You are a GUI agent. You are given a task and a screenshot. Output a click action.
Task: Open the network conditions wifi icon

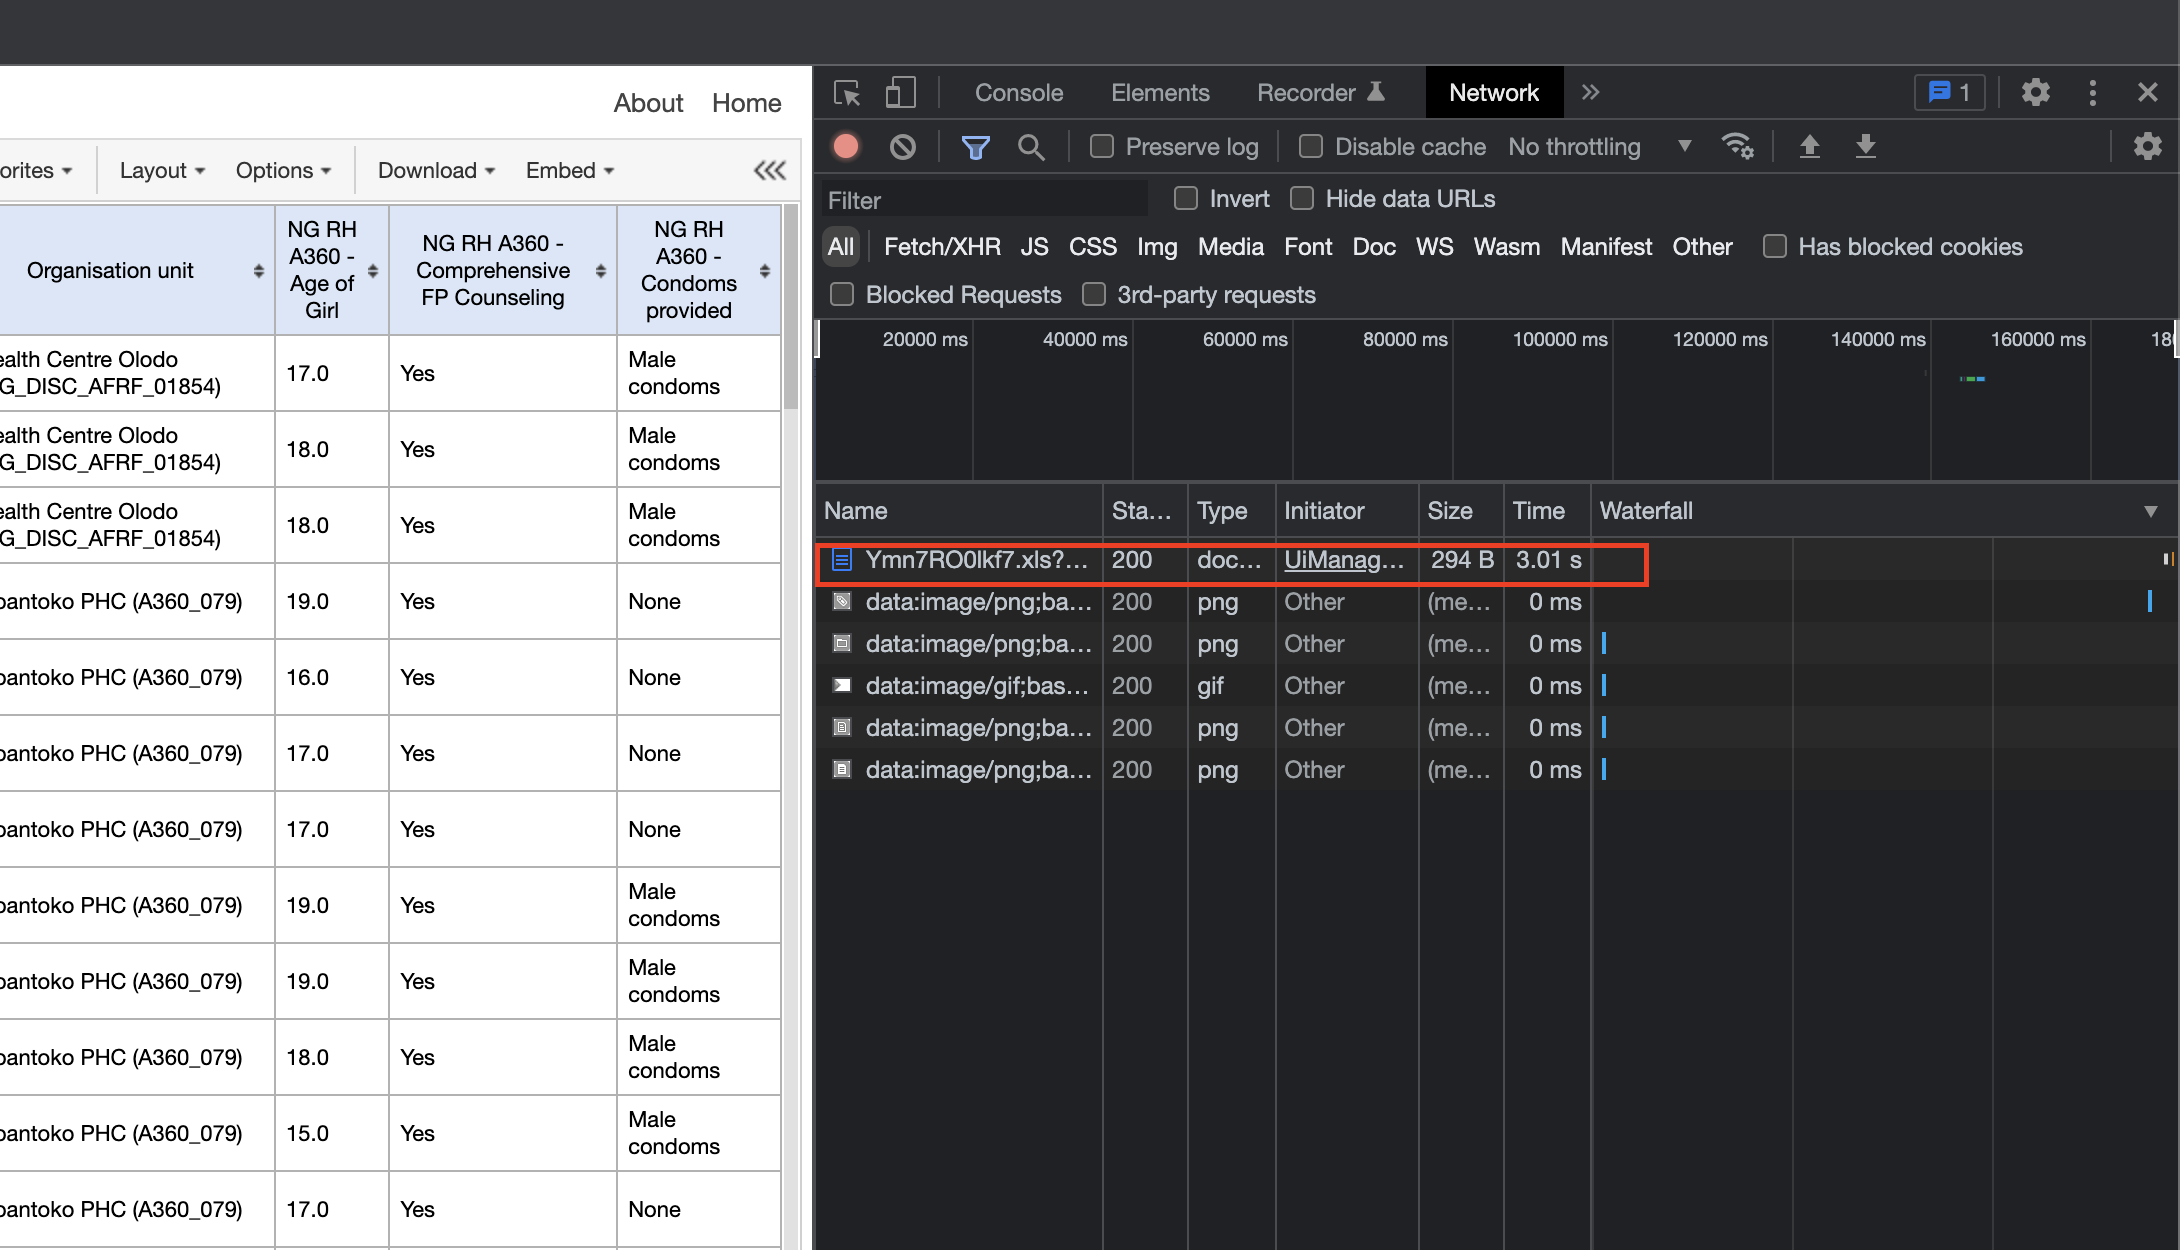pos(1738,147)
